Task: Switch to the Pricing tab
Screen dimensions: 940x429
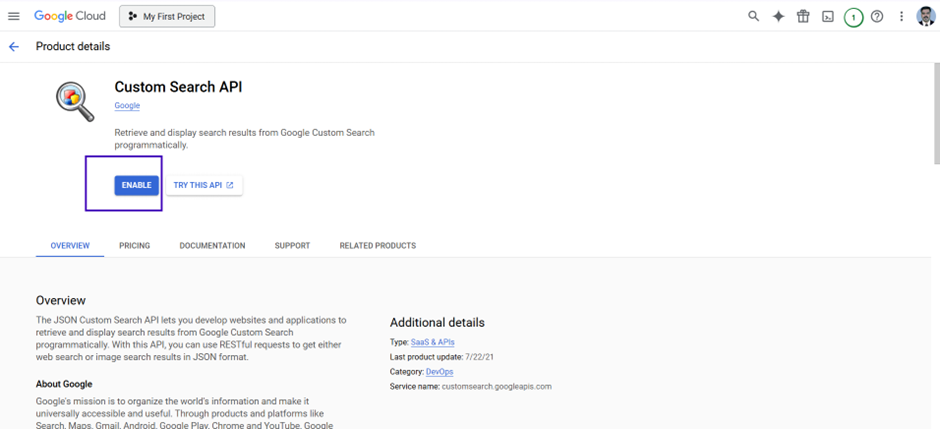Action: pyautogui.click(x=134, y=246)
